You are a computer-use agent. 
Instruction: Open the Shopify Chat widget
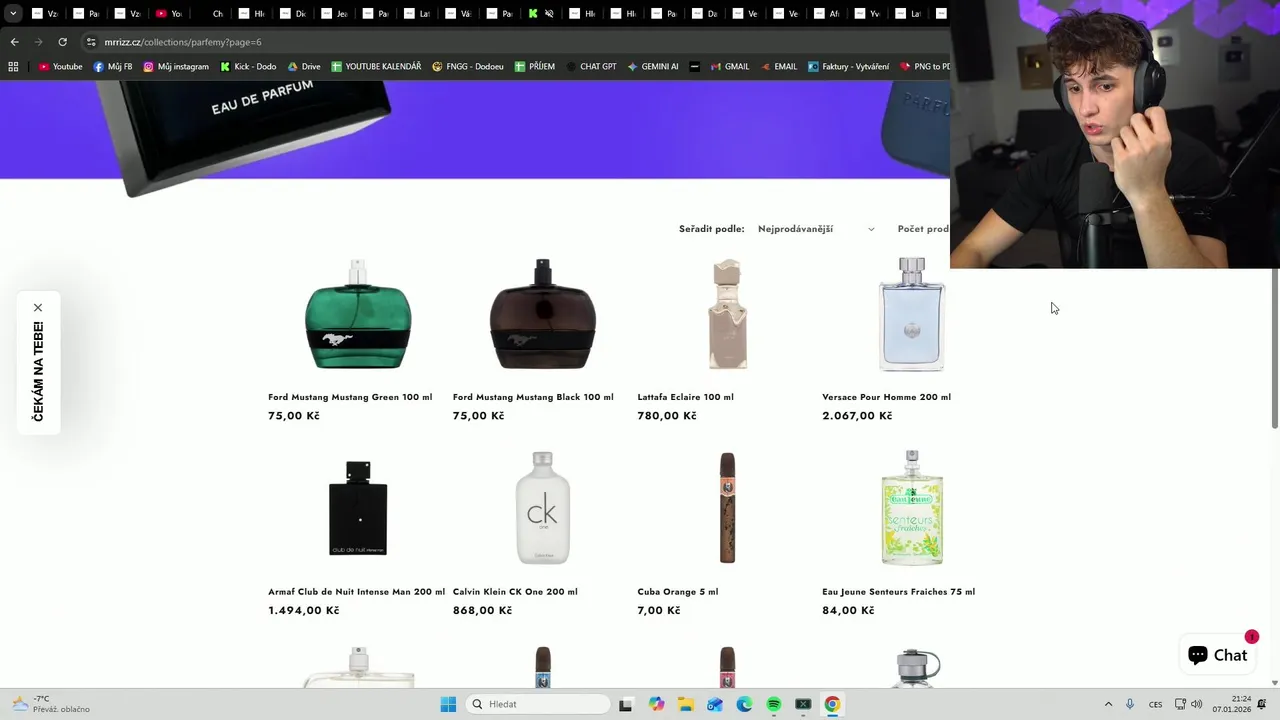tap(1217, 655)
